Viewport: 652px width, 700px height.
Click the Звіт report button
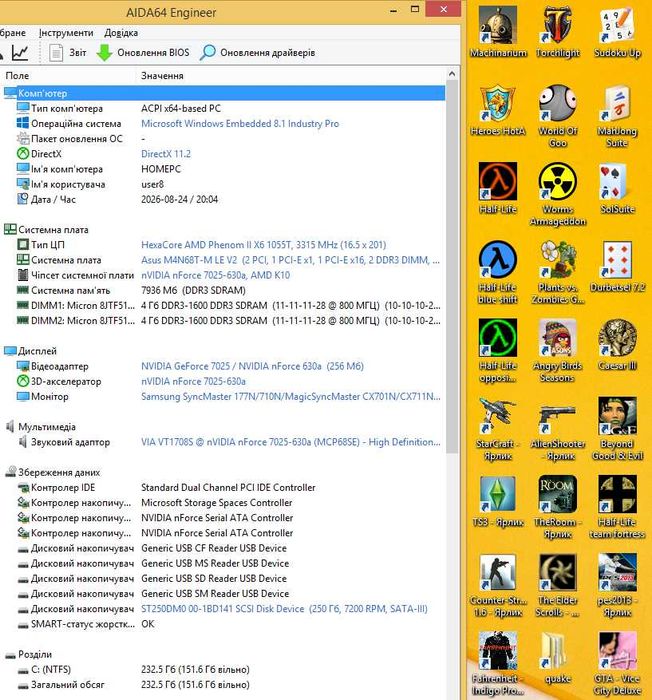click(x=67, y=53)
